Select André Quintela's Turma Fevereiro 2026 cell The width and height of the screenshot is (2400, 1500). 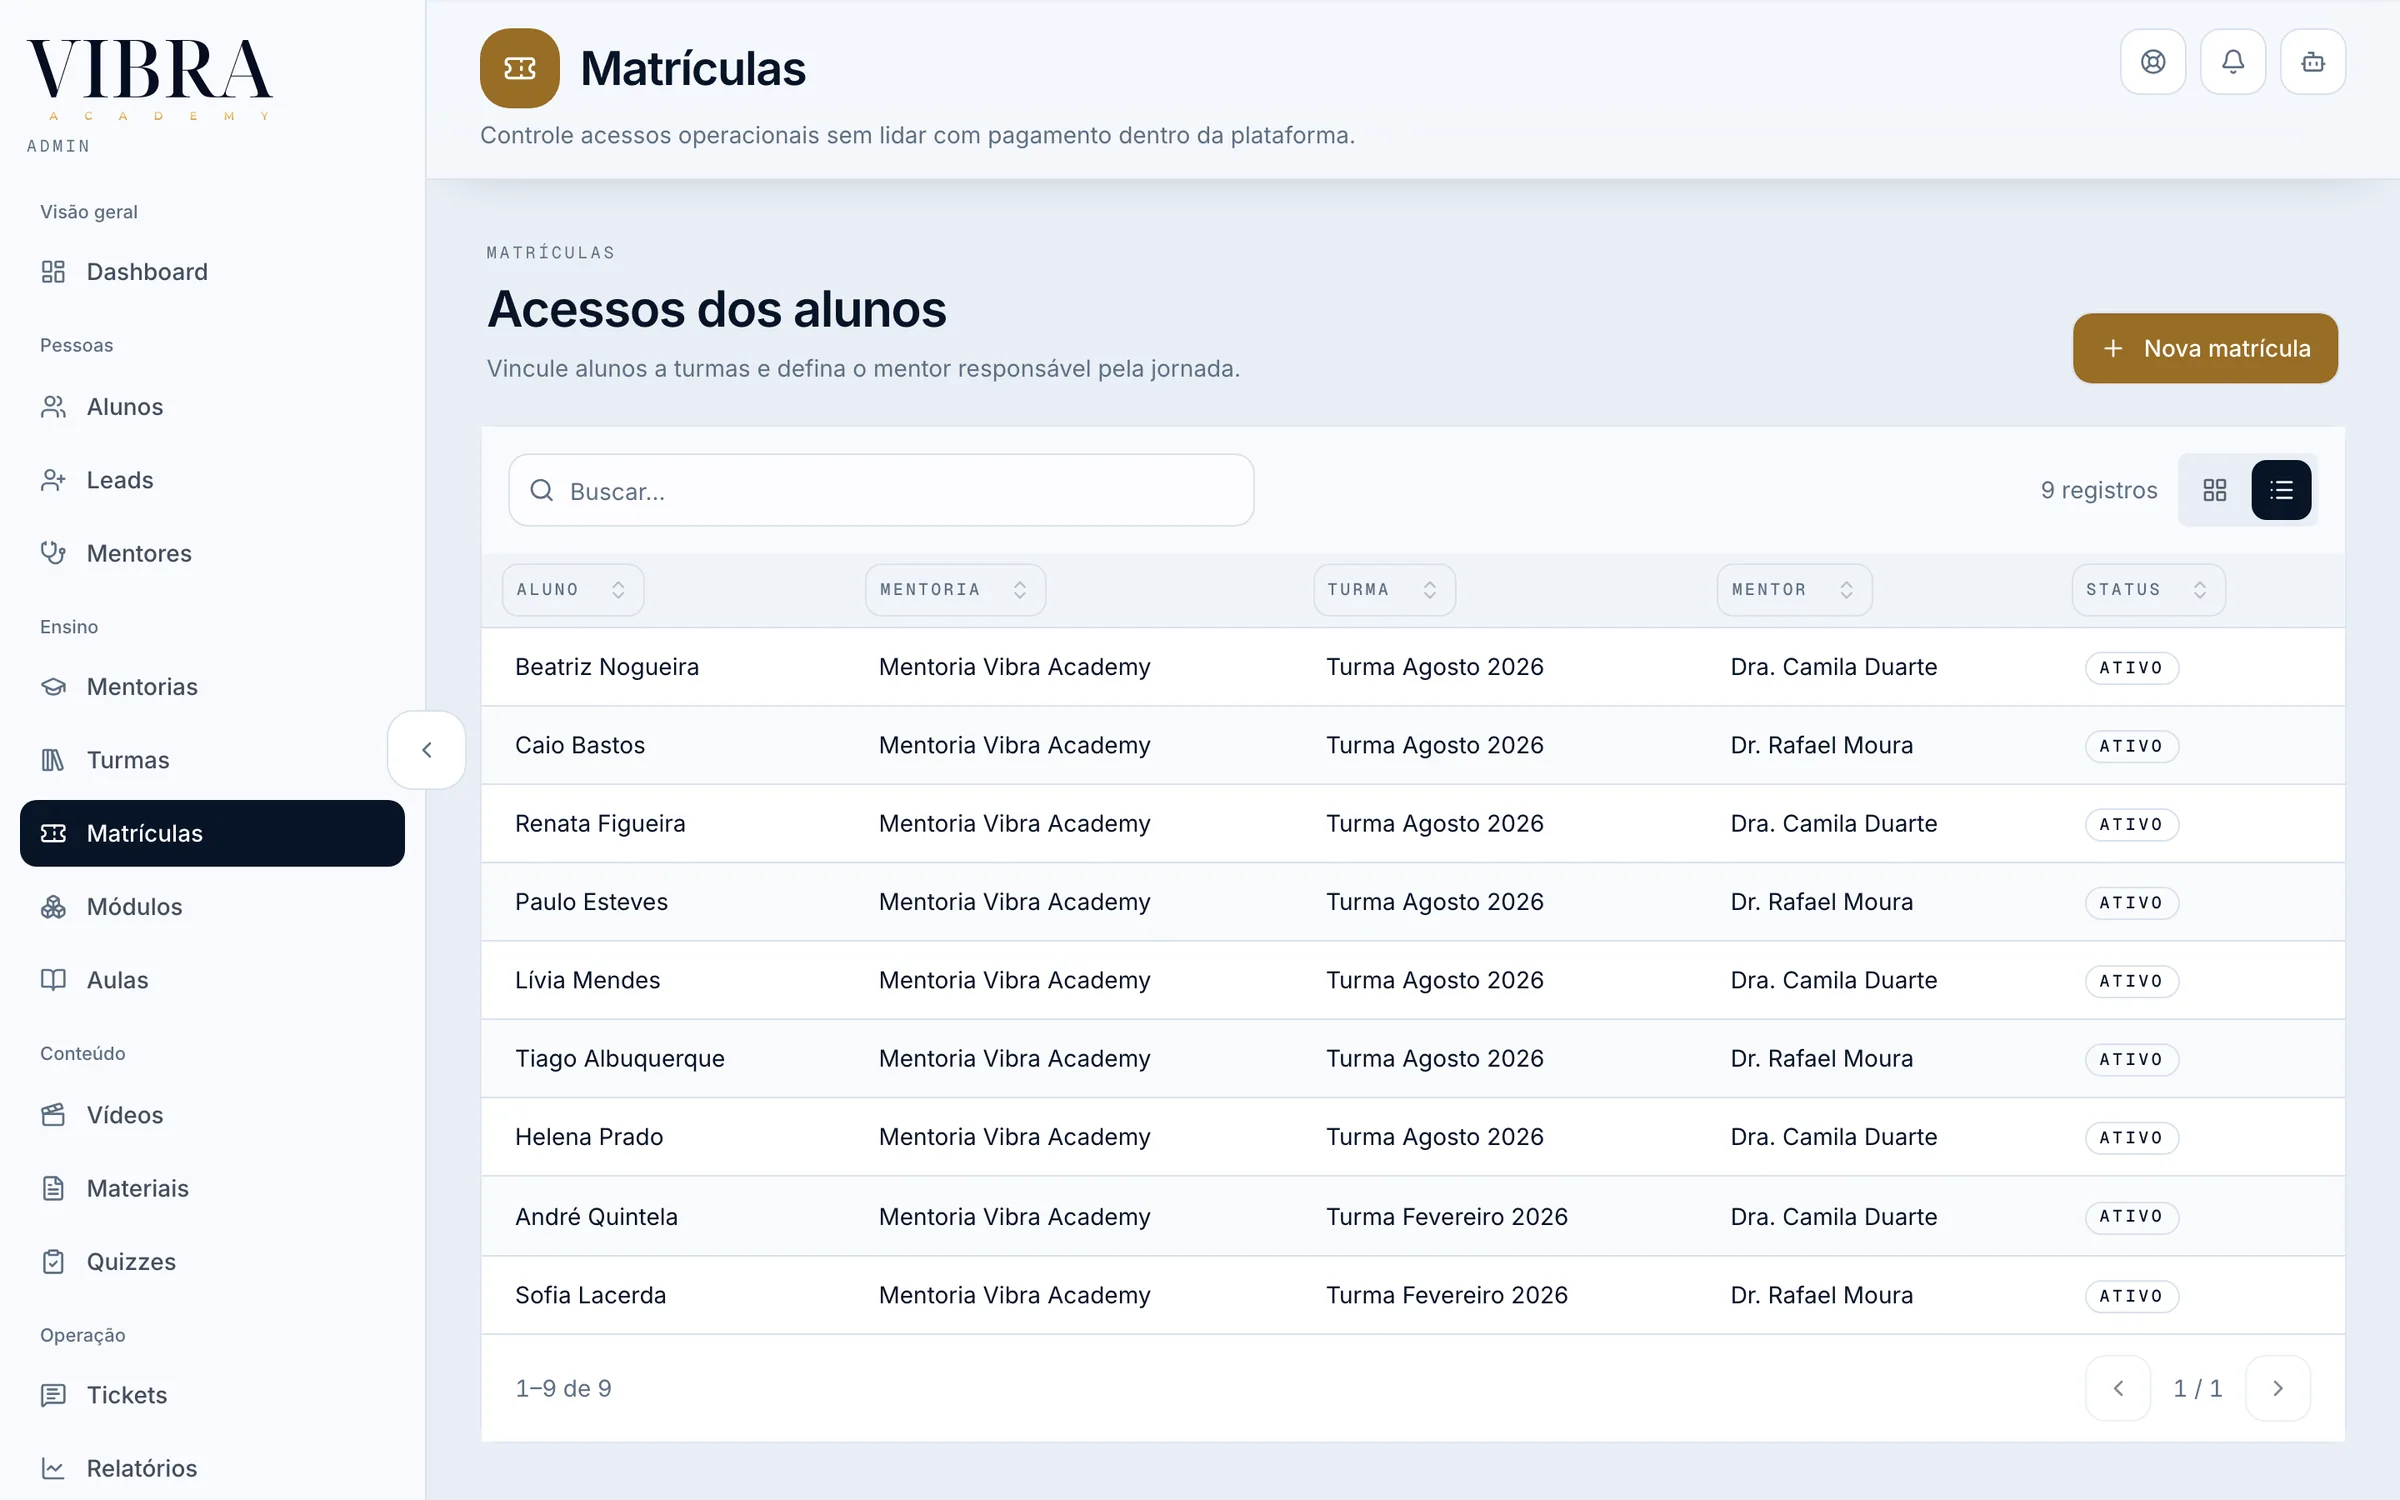pyautogui.click(x=1446, y=1217)
